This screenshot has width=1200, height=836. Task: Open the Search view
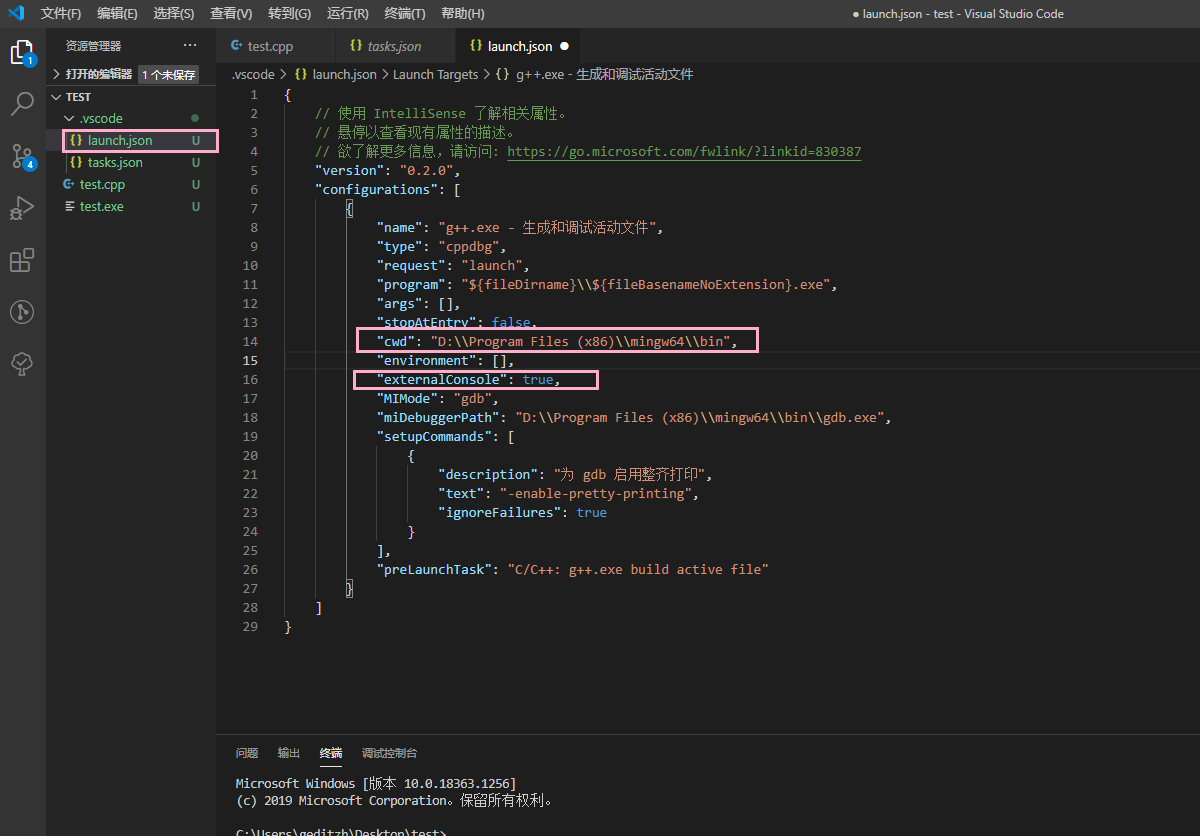(x=22, y=104)
